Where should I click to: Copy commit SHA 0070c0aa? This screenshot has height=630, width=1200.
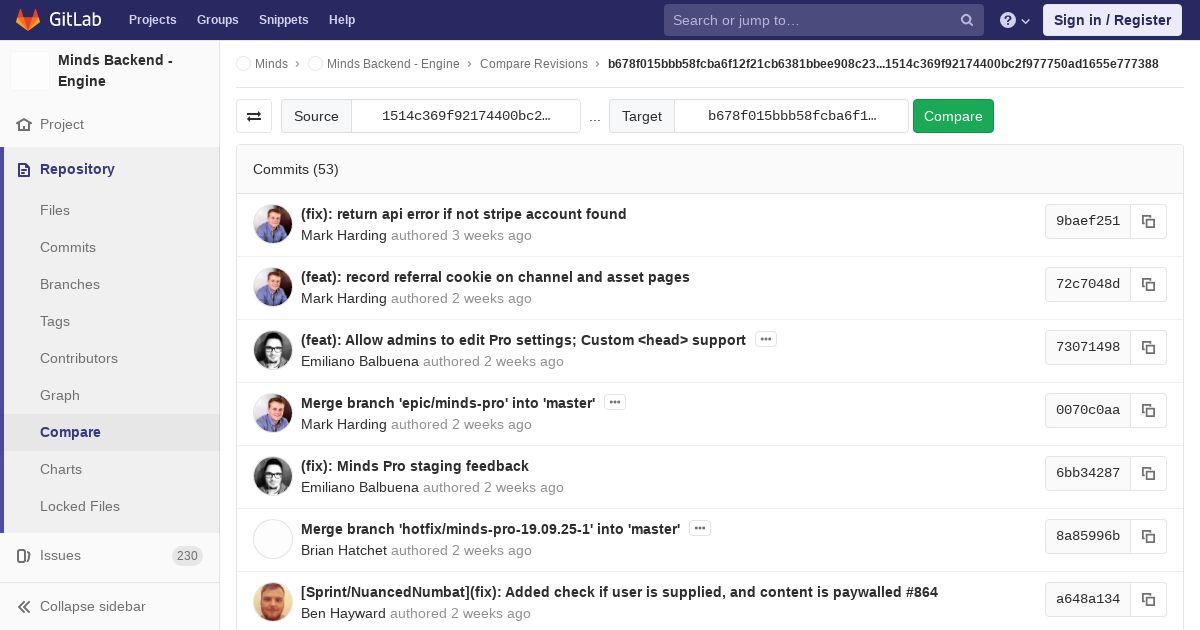point(1148,410)
